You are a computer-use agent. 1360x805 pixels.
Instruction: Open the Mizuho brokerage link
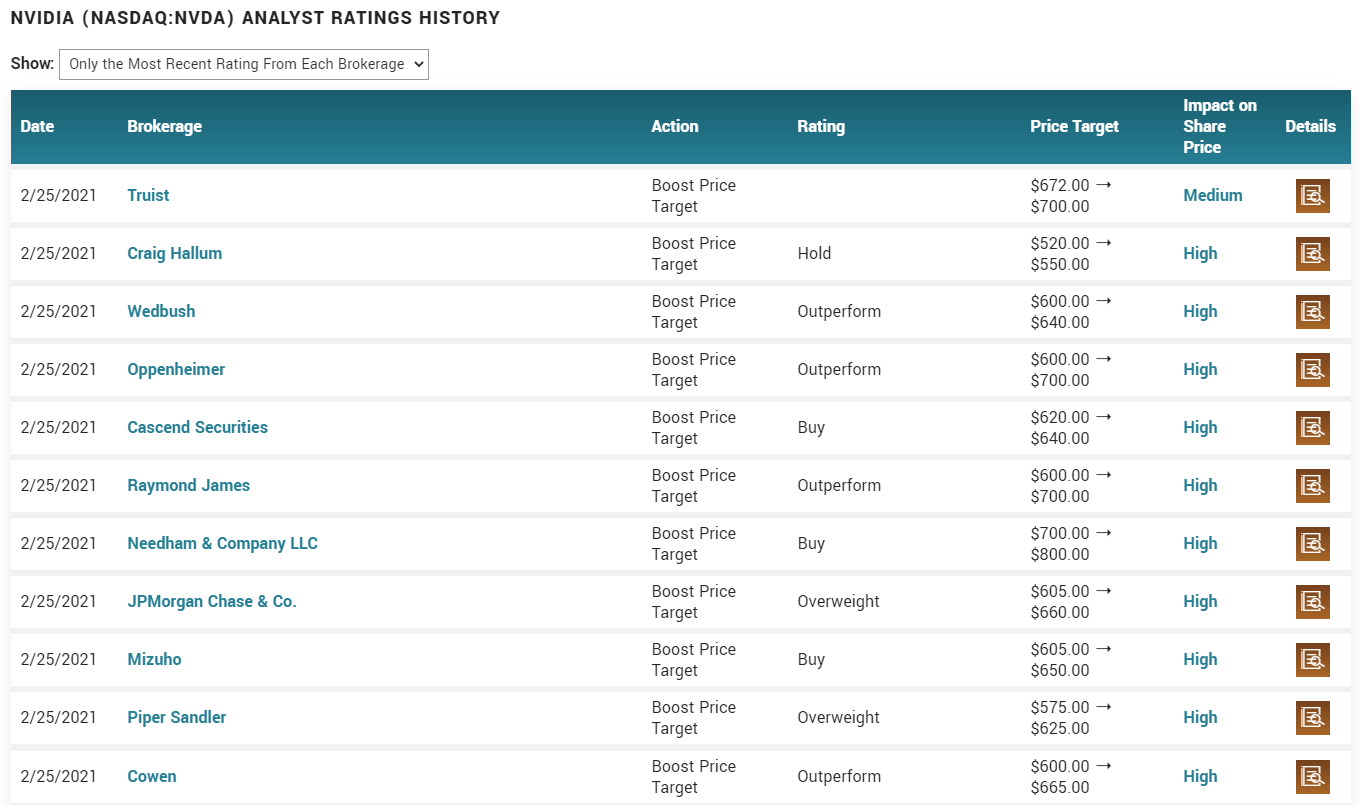point(154,659)
